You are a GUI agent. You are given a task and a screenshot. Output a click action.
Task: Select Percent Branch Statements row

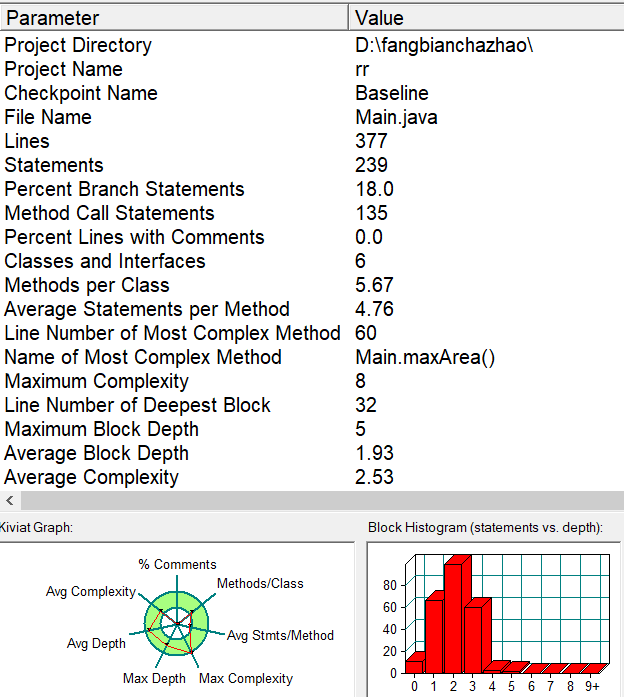click(x=312, y=189)
